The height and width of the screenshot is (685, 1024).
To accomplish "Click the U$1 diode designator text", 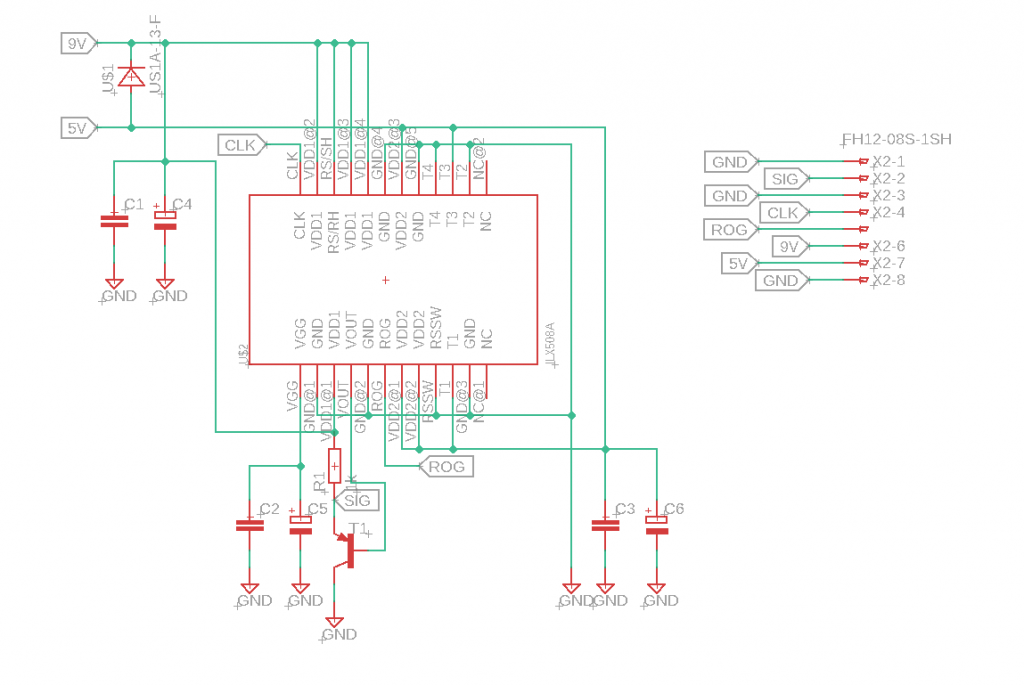I will [108, 79].
